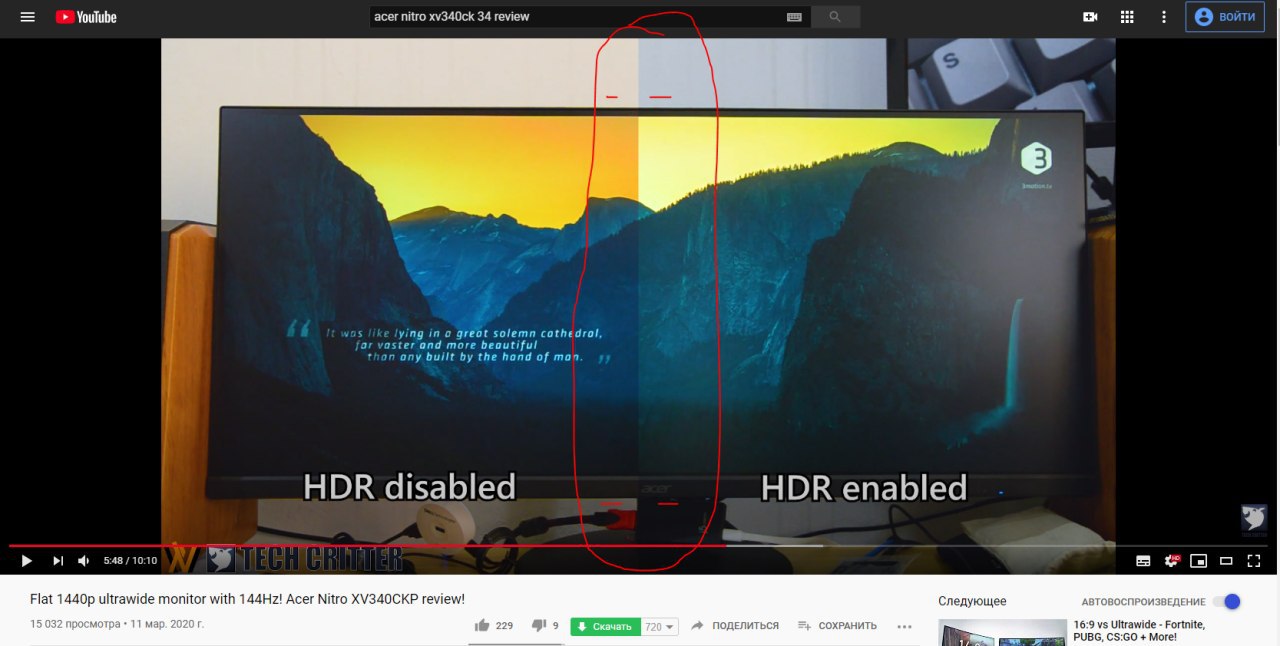Mute the video volume

click(84, 561)
